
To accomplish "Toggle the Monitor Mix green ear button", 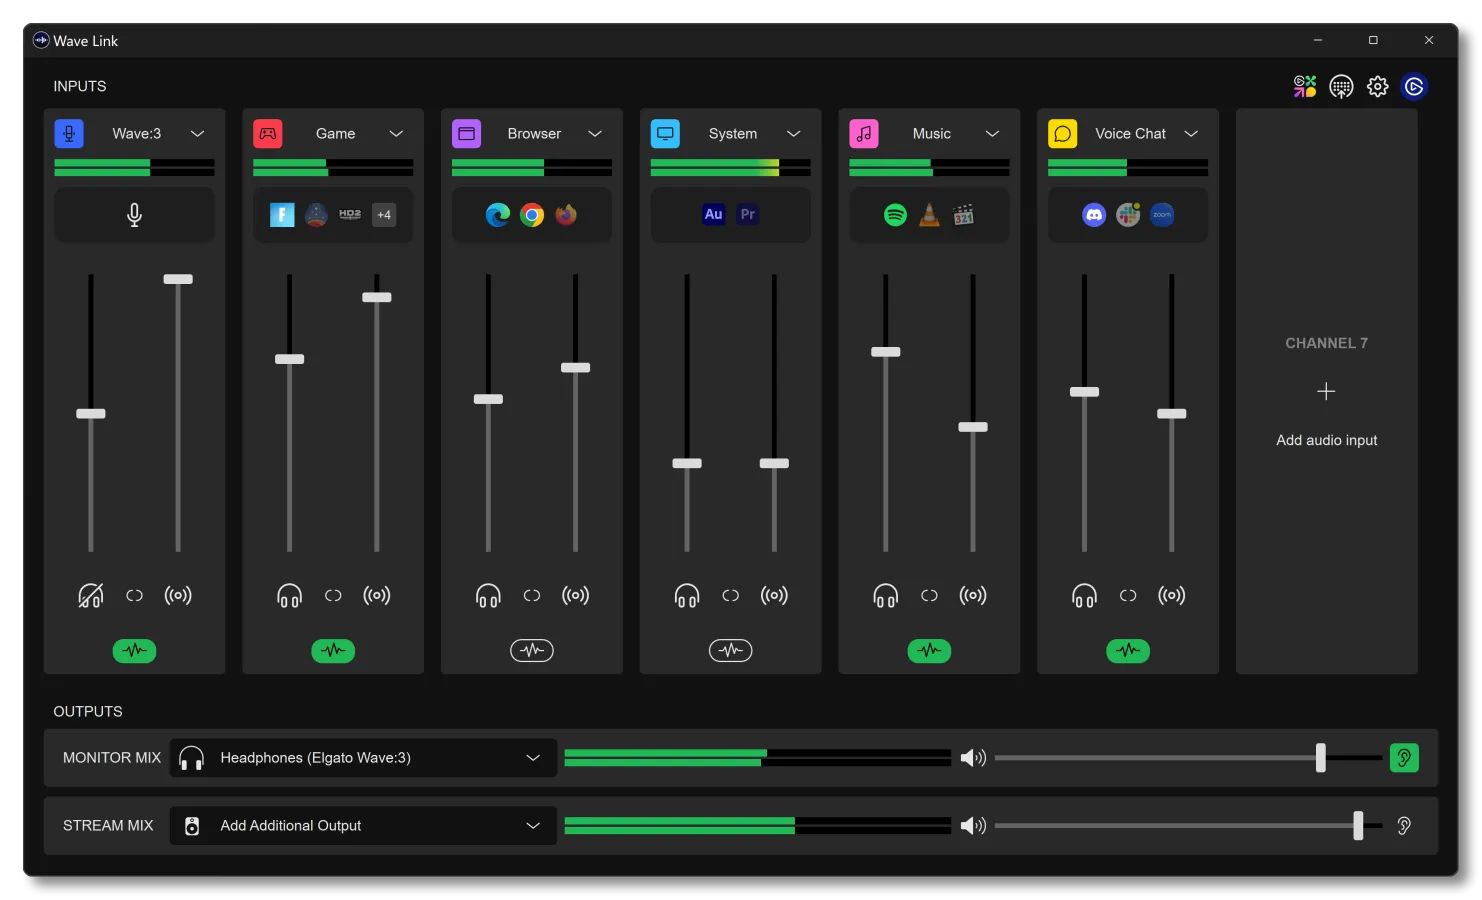I will [x=1404, y=758].
